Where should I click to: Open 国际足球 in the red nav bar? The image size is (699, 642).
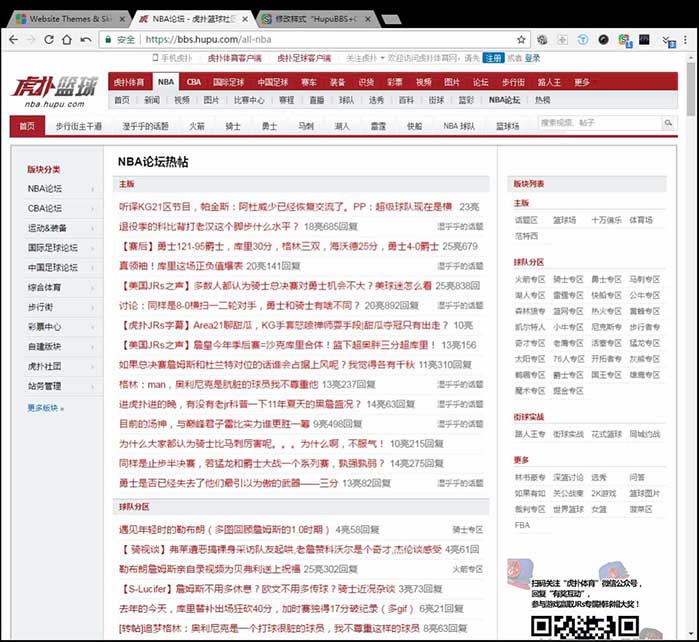click(x=228, y=82)
